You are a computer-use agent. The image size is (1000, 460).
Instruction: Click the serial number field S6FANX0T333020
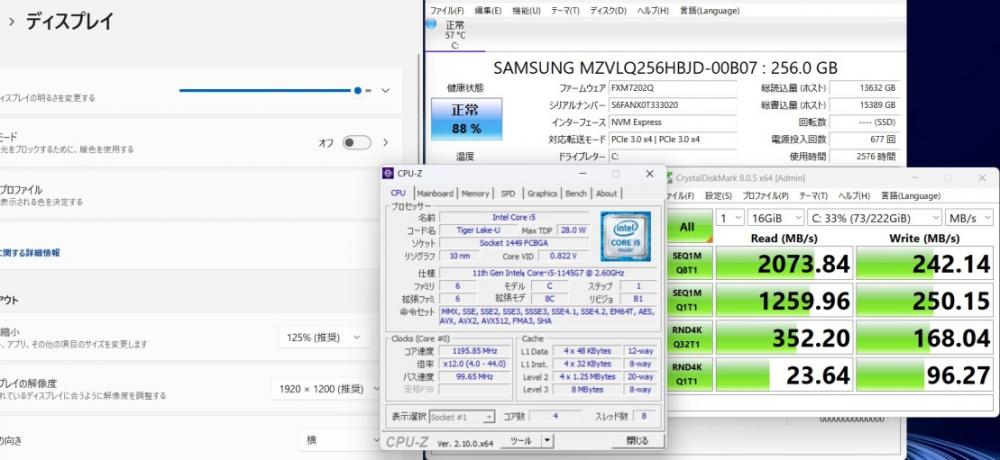[x=672, y=105]
